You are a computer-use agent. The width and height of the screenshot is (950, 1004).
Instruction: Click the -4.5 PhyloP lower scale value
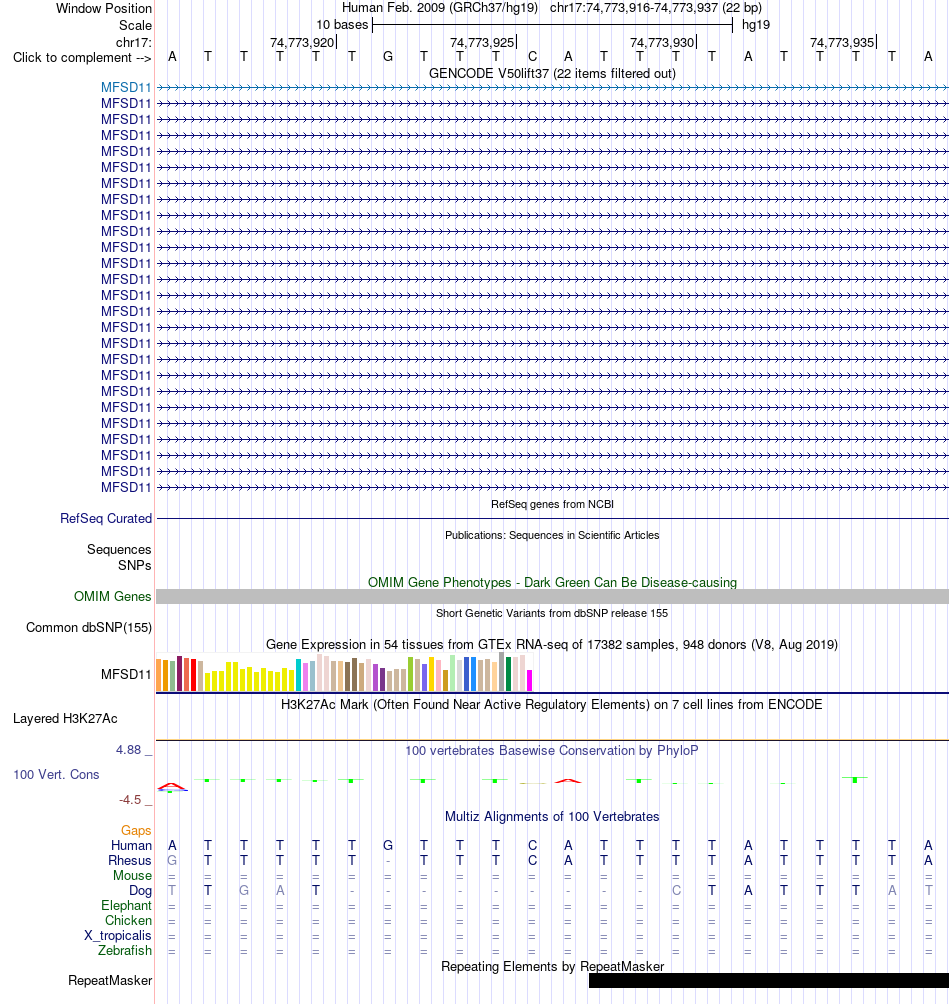pos(130,800)
